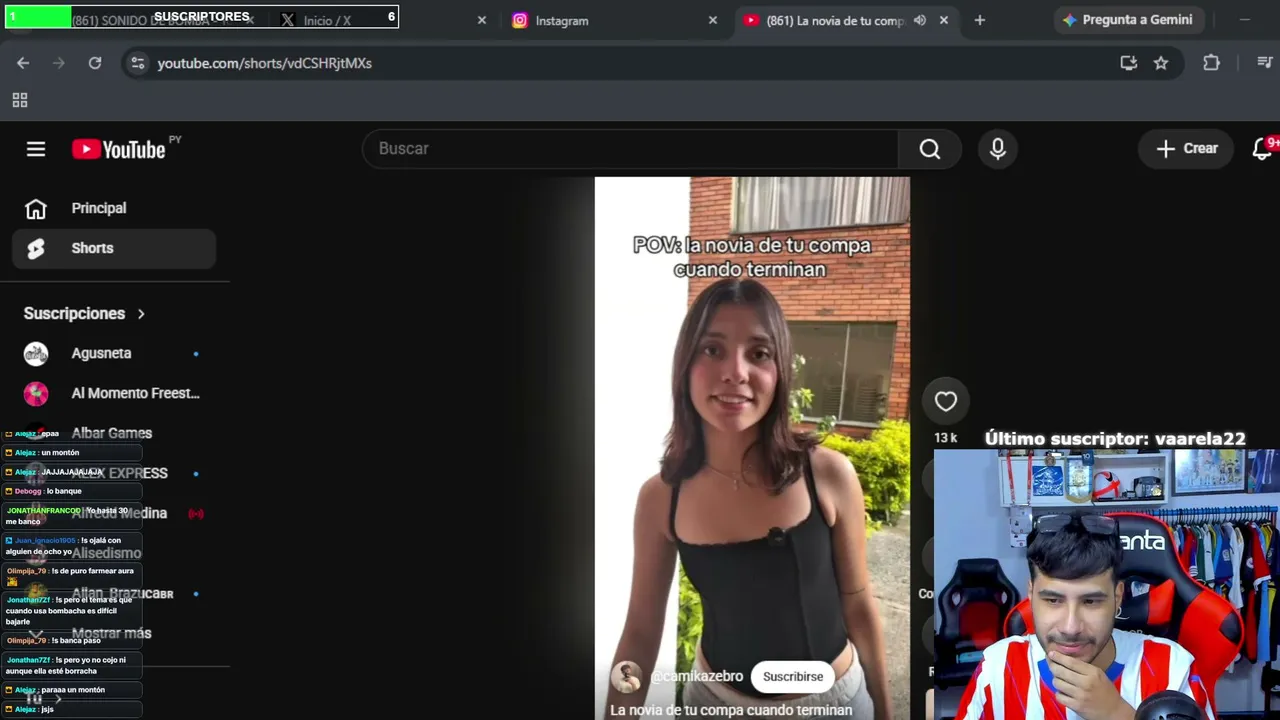View site information icon in address bar
The height and width of the screenshot is (720, 1280).
(138, 63)
